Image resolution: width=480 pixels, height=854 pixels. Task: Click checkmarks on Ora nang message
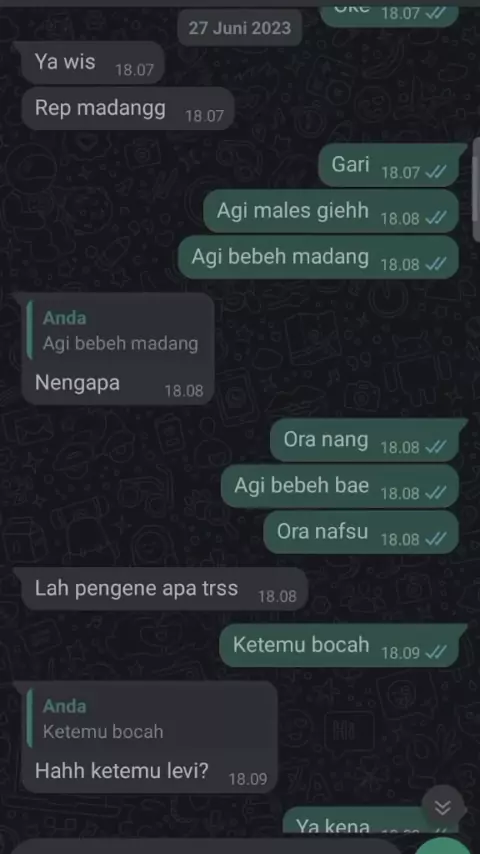pos(436,447)
